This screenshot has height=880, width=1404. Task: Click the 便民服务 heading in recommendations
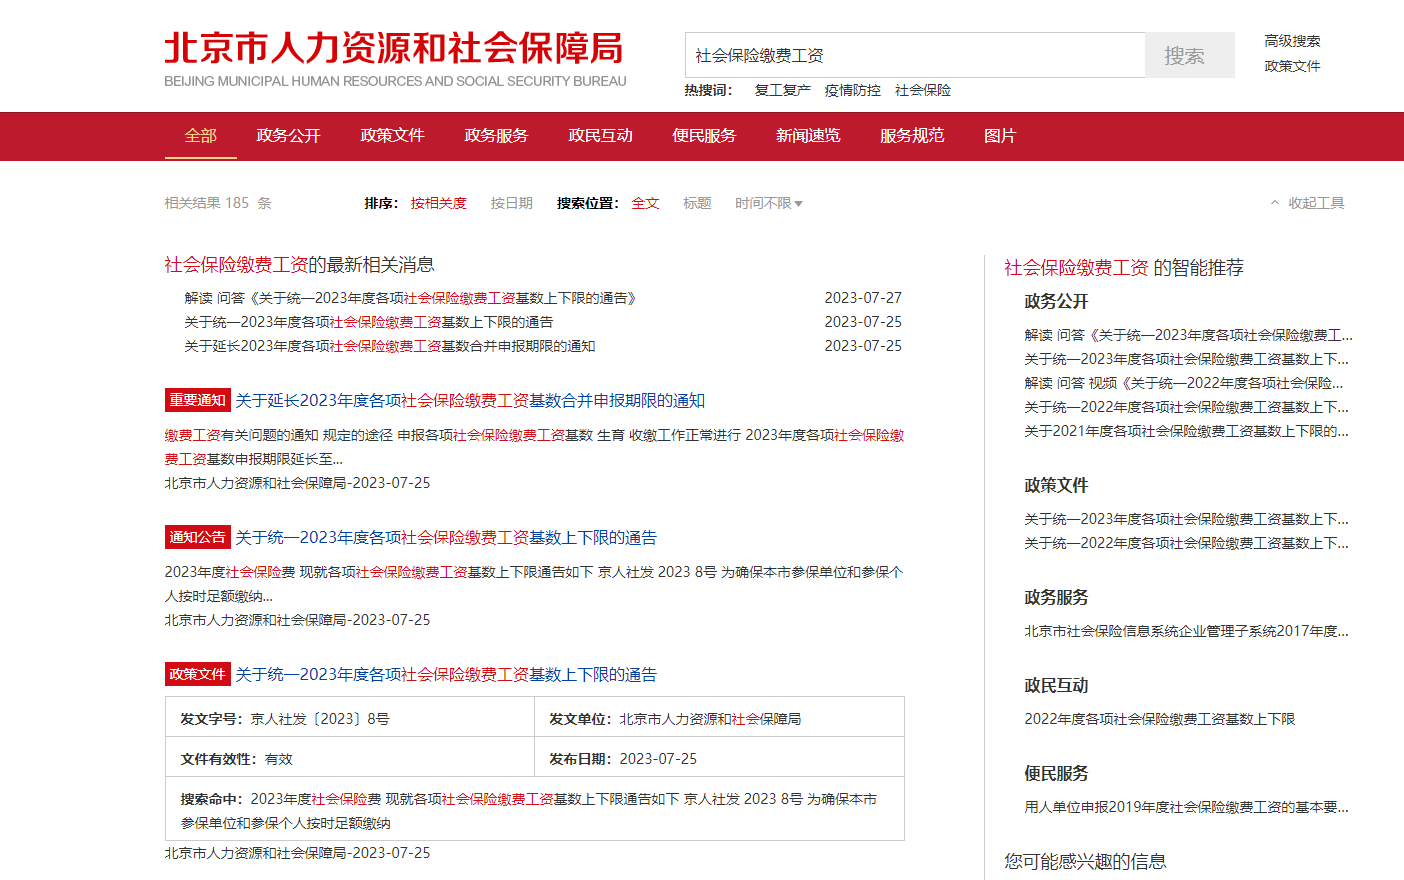(1056, 774)
